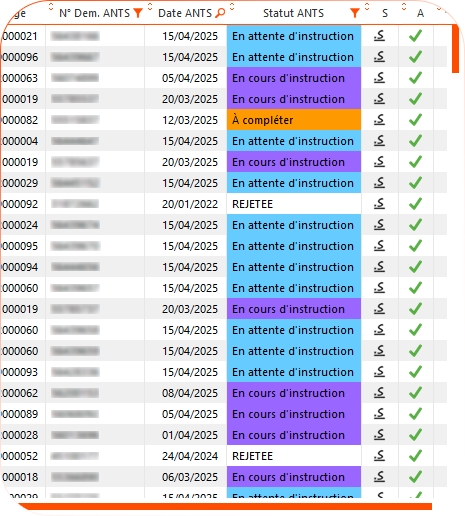Click the signature icon in row 000029
This screenshot has width=465, height=516.
[379, 183]
